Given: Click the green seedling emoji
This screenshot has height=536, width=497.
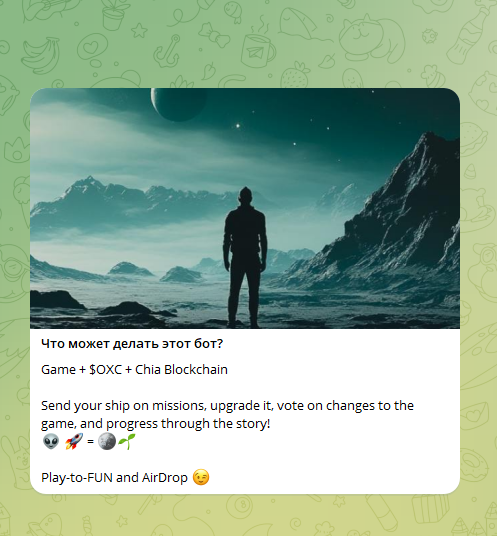Looking at the screenshot, I should (x=126, y=441).
